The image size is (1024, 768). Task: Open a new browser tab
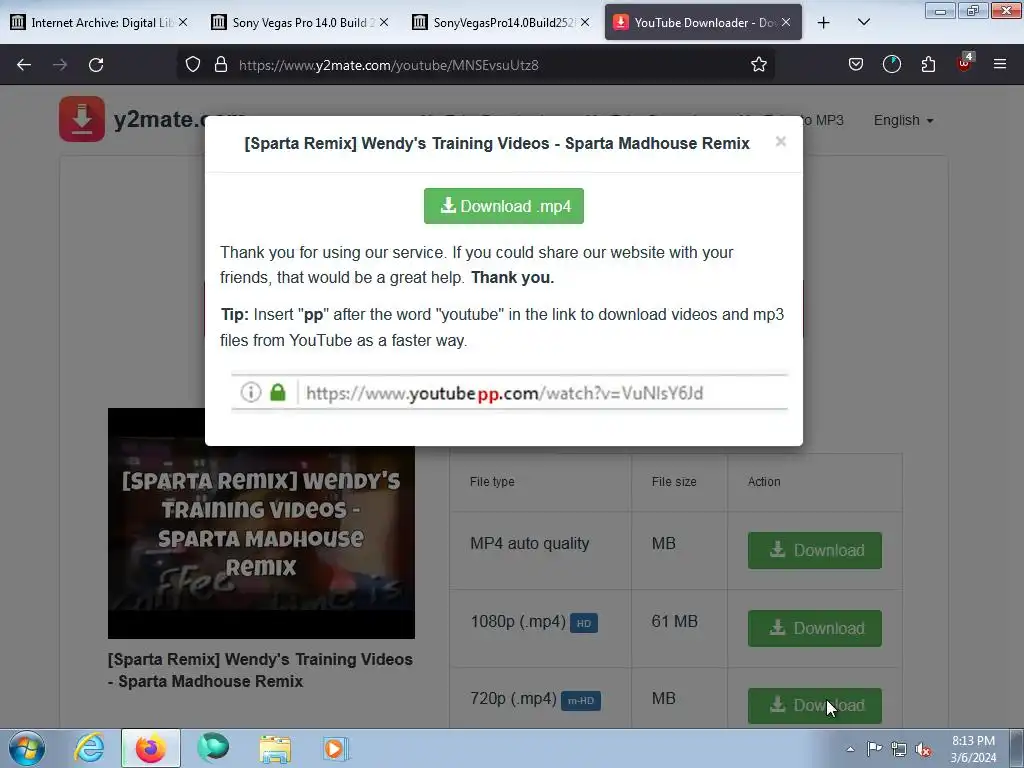pyautogui.click(x=824, y=23)
